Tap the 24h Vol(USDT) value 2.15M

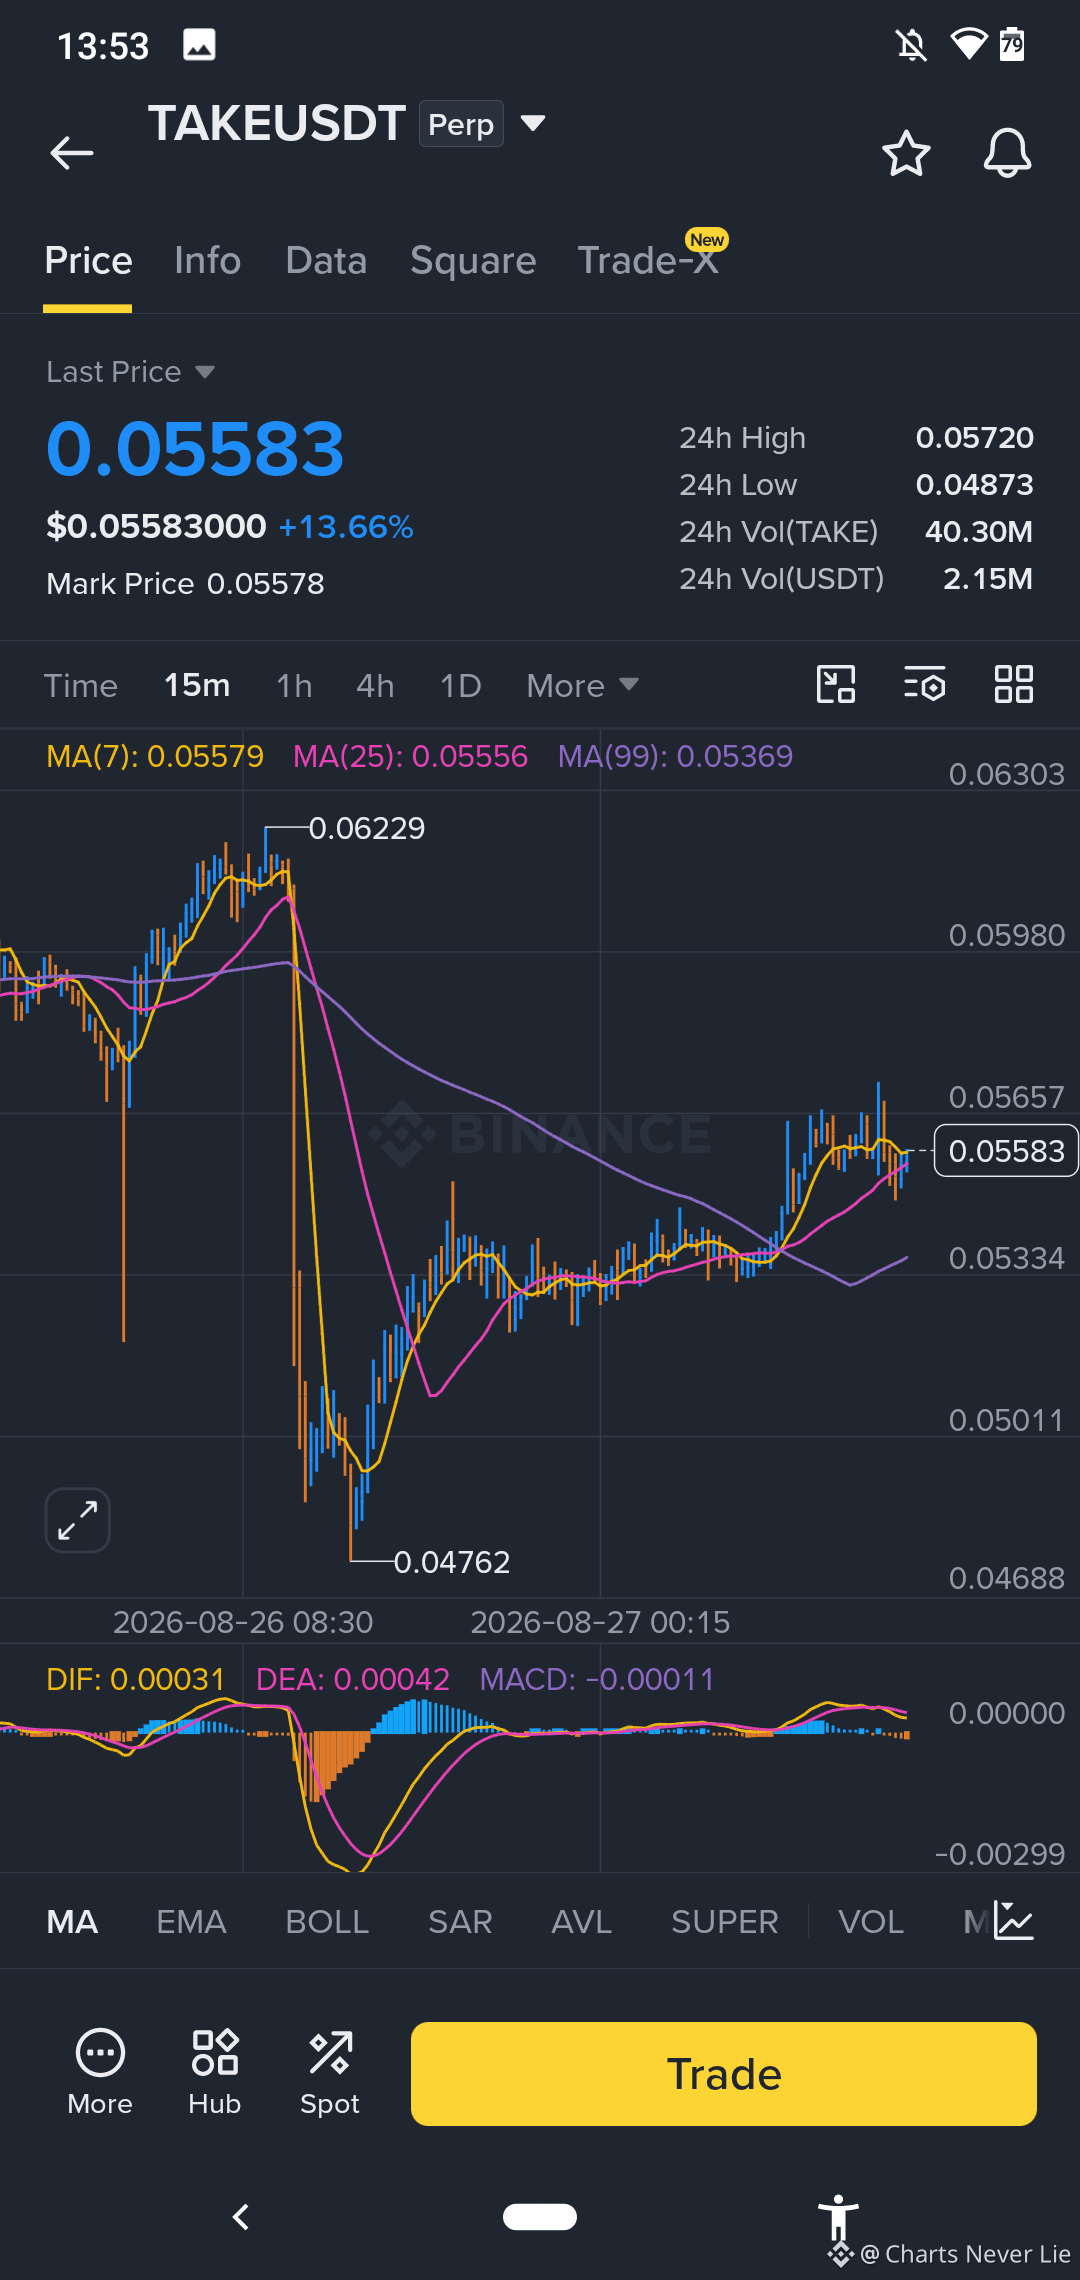988,579
